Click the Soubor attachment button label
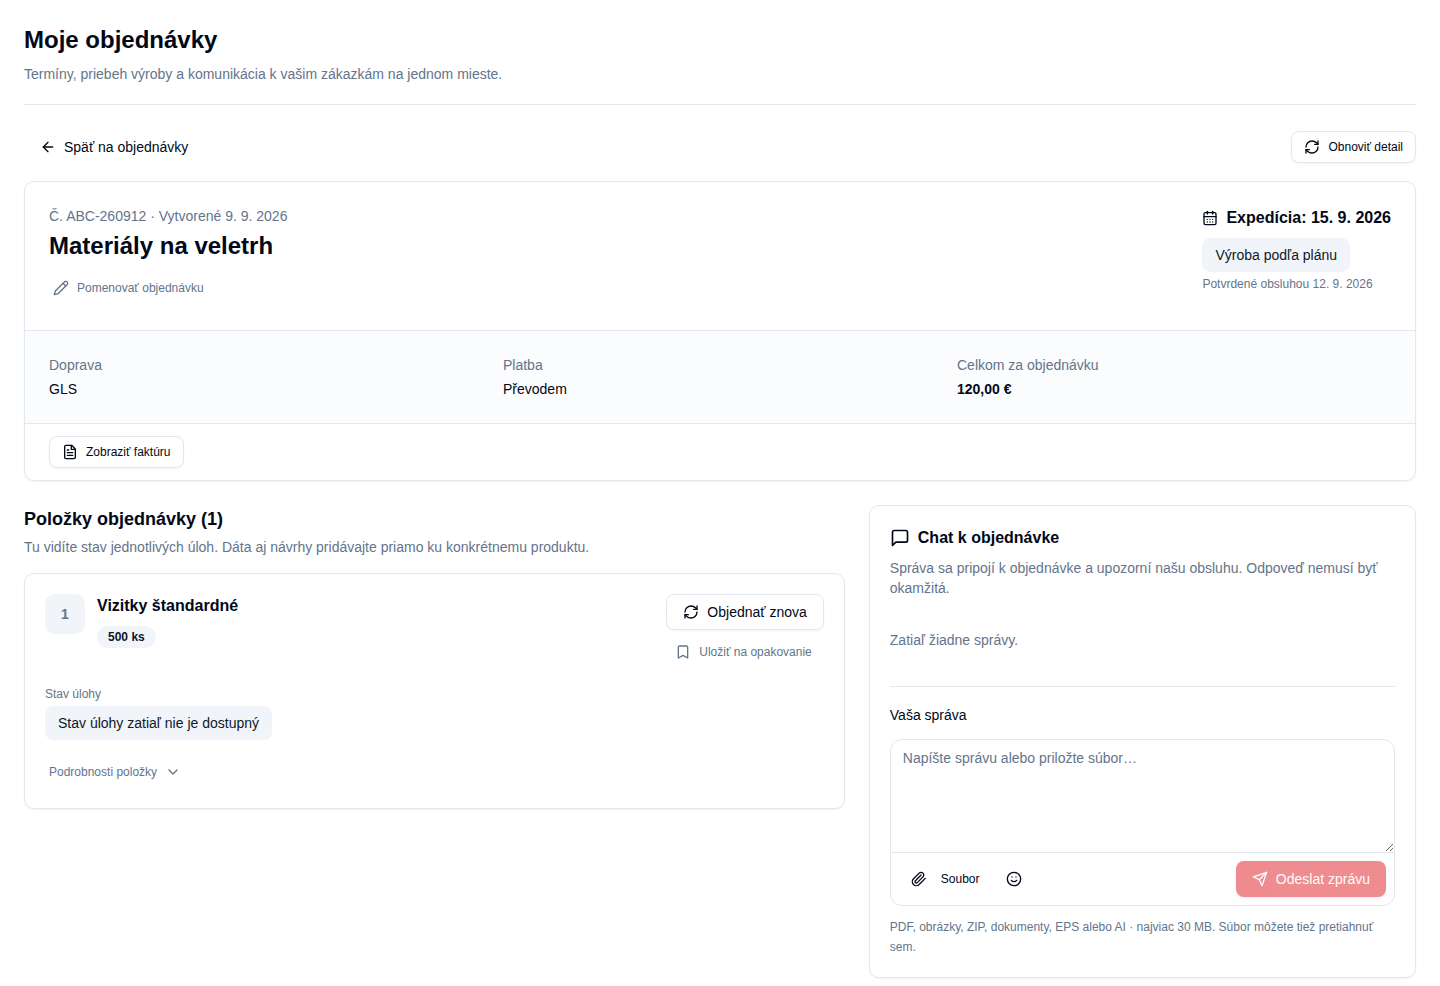This screenshot has height=986, width=1440. coord(960,879)
